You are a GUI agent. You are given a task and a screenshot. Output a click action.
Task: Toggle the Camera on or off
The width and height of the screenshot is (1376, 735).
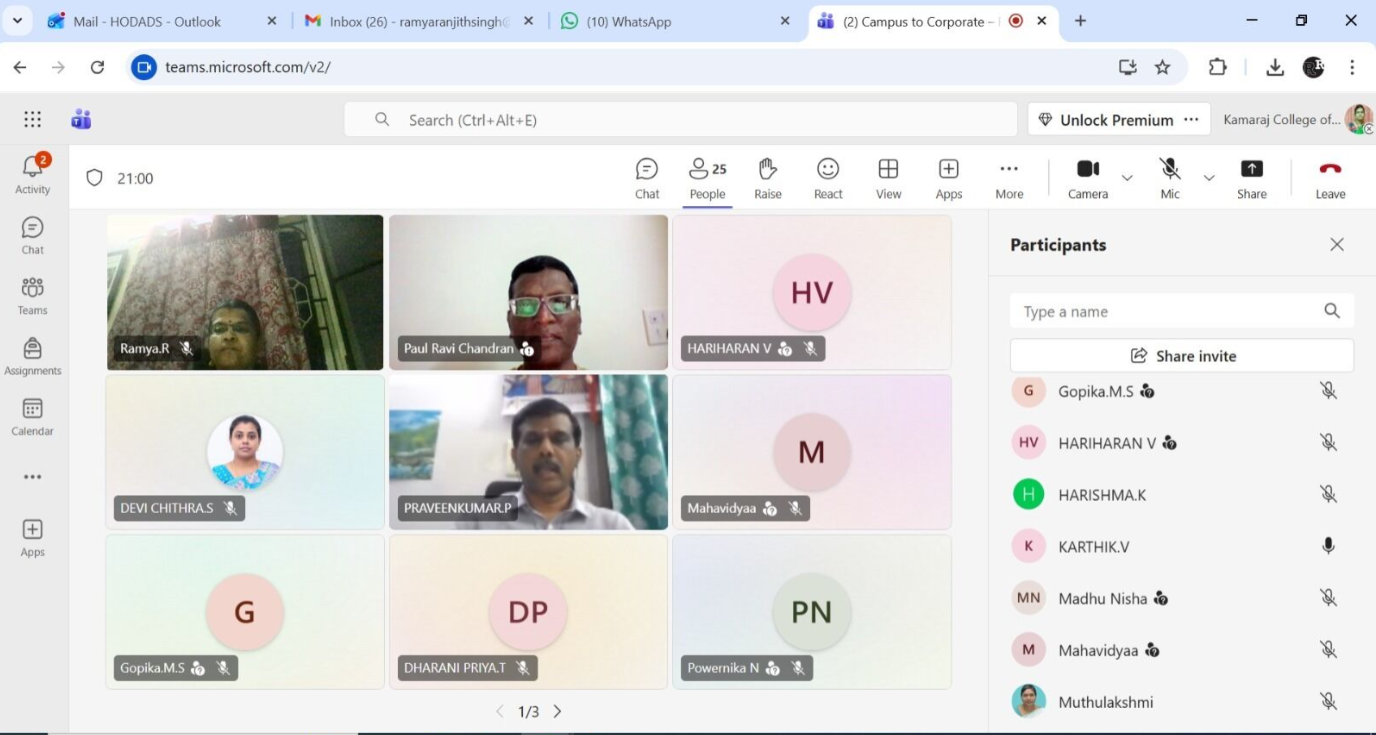pos(1087,178)
